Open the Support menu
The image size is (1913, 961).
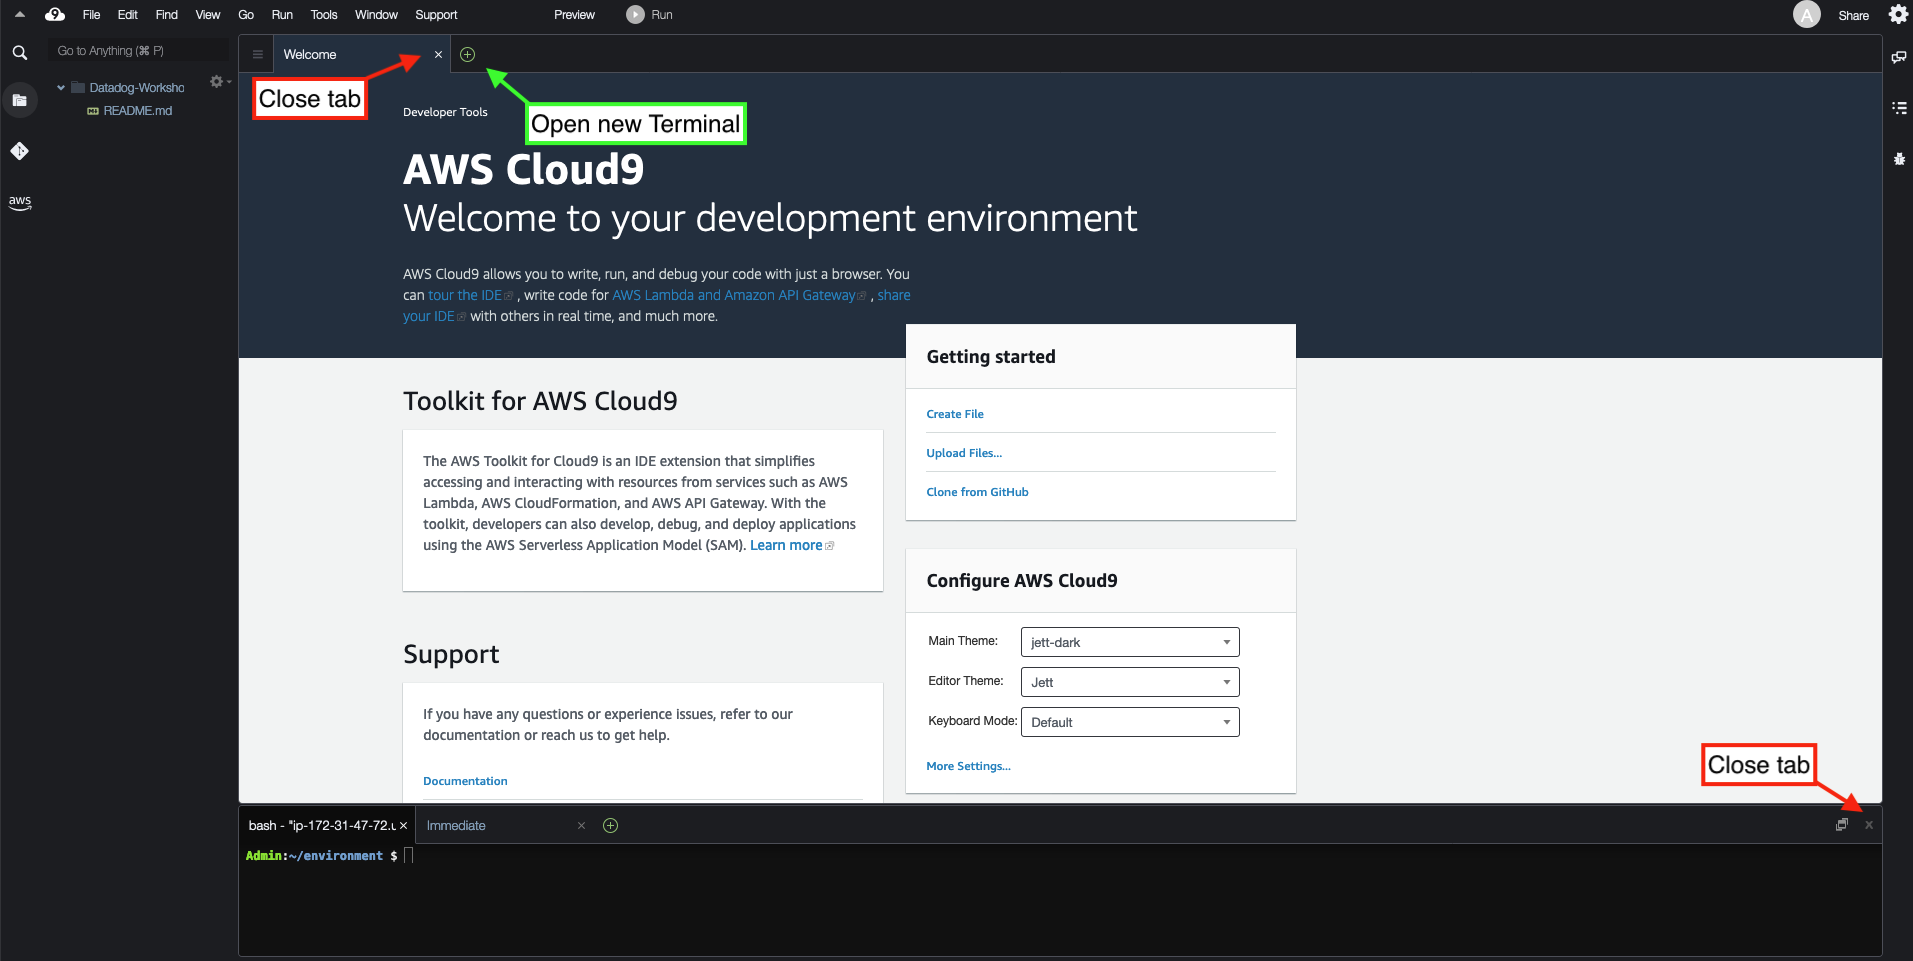436,14
